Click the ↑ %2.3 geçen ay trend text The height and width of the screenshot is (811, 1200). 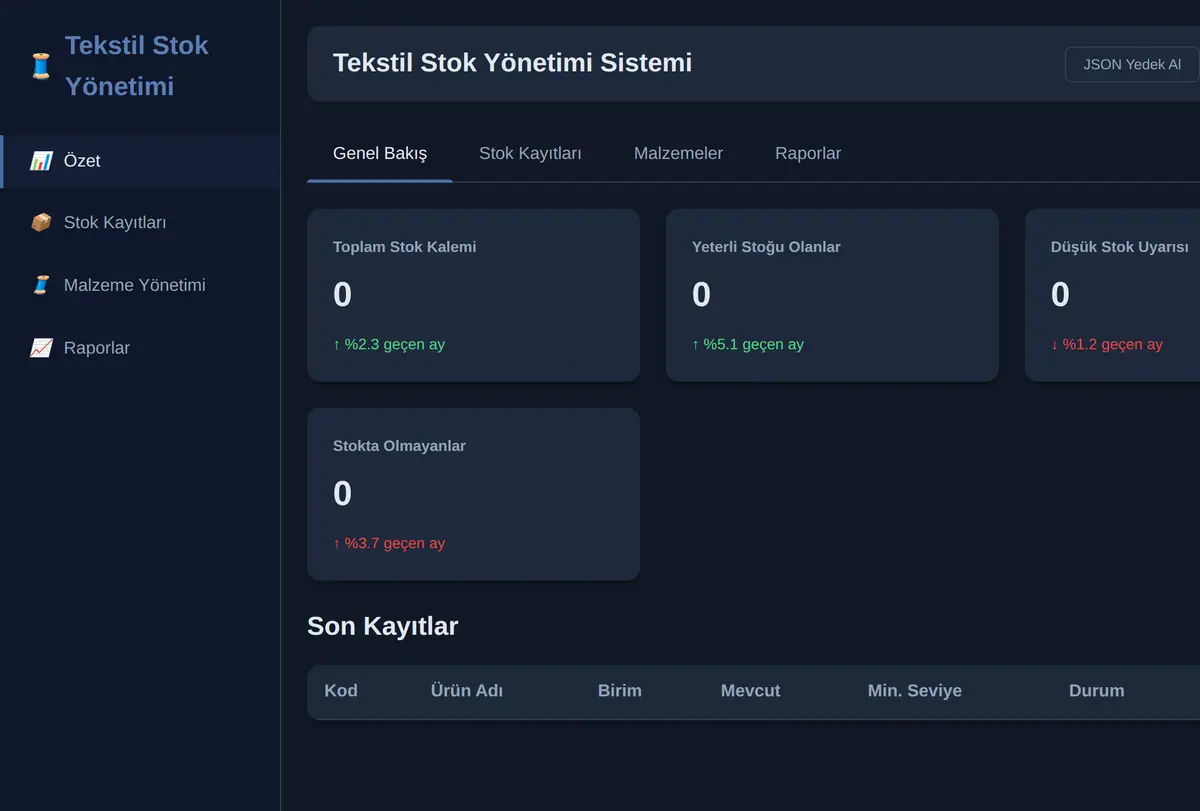coord(389,344)
